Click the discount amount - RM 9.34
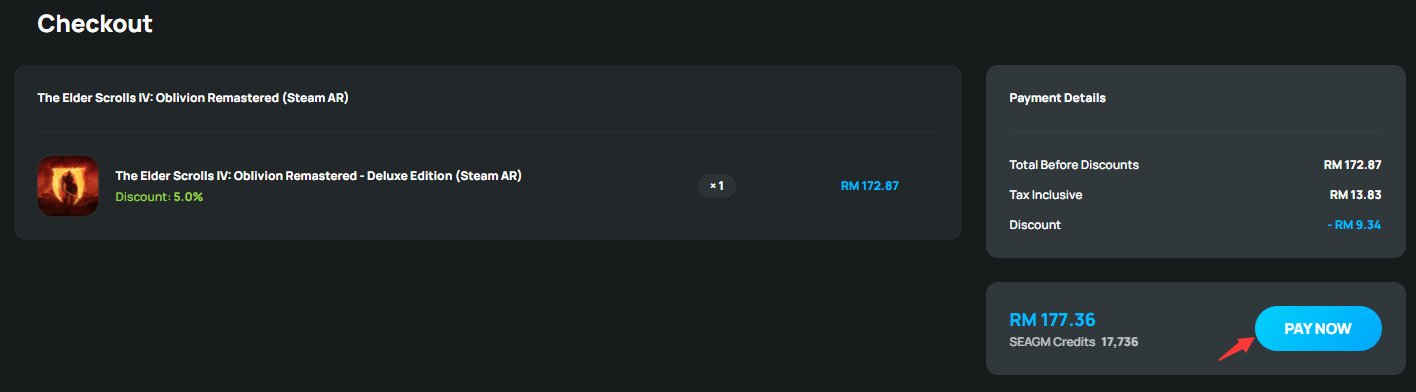The image size is (1416, 392). click(1354, 225)
